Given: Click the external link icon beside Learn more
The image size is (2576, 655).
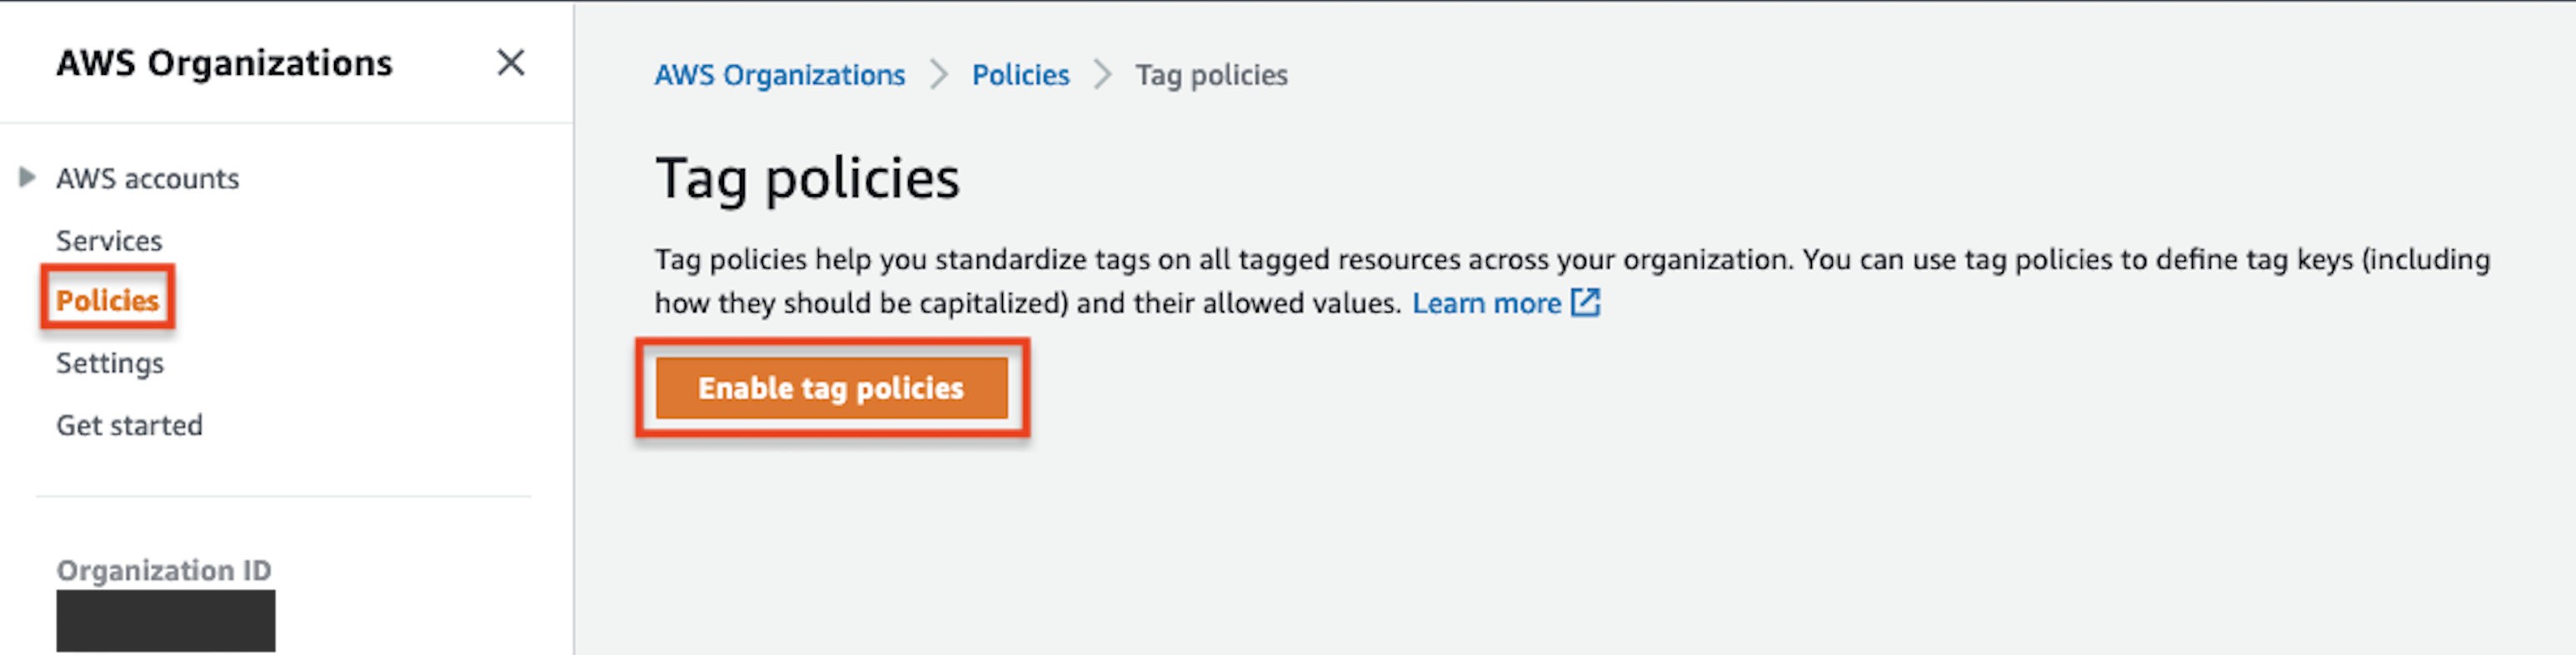Looking at the screenshot, I should tap(1586, 302).
